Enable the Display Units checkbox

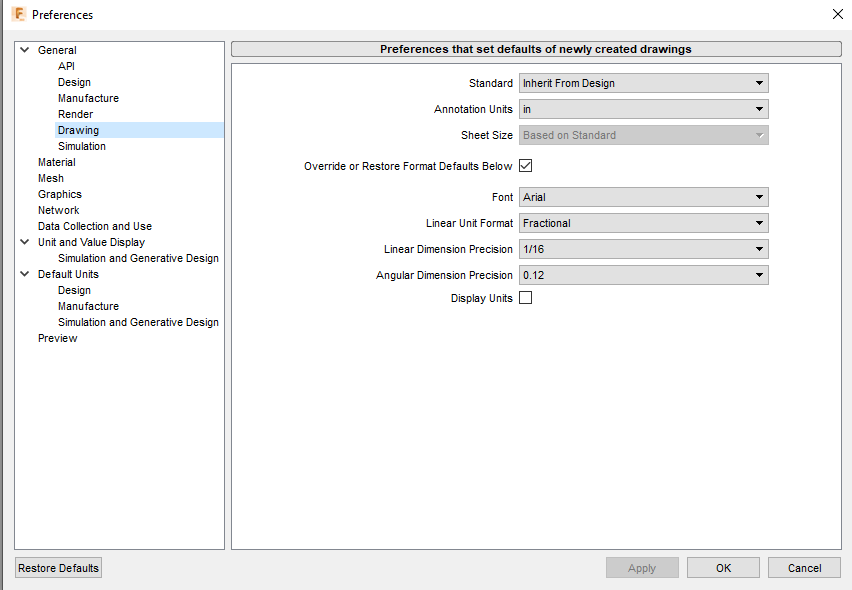coord(525,297)
